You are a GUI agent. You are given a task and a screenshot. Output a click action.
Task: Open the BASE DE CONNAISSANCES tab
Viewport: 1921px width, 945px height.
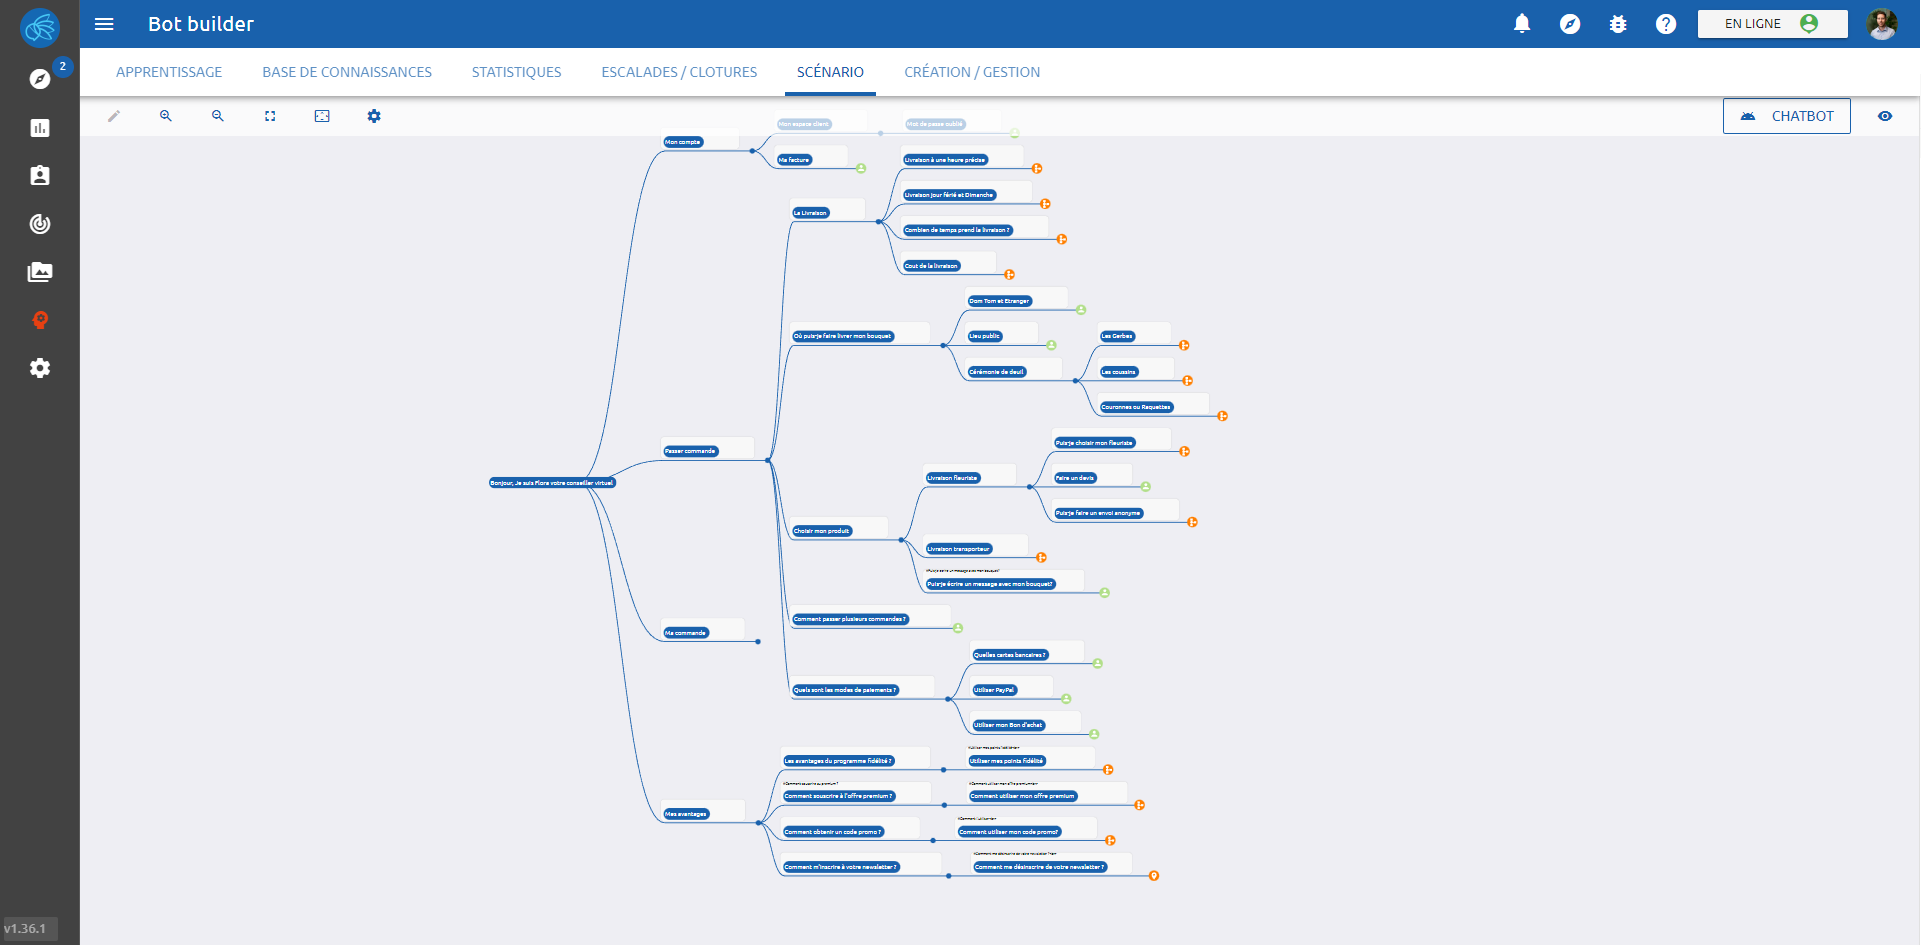[x=347, y=72]
